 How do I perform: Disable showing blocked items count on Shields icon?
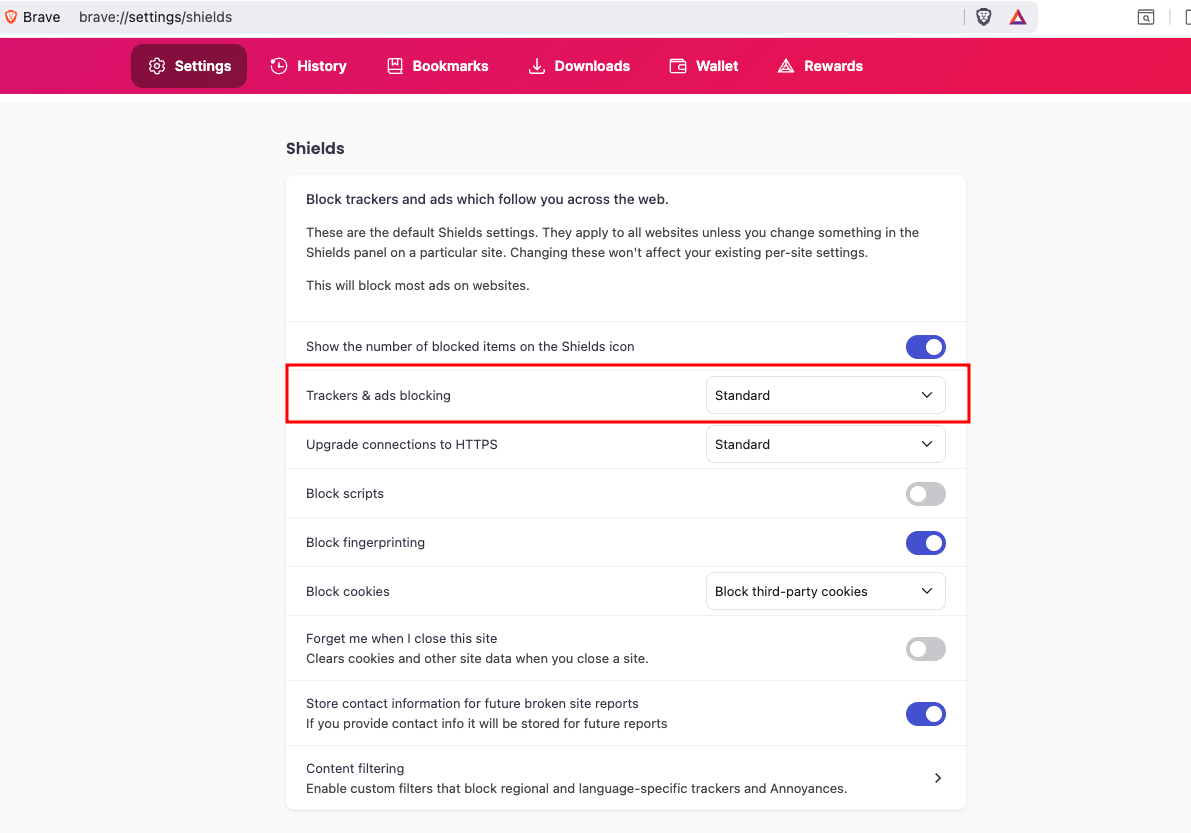coord(925,347)
